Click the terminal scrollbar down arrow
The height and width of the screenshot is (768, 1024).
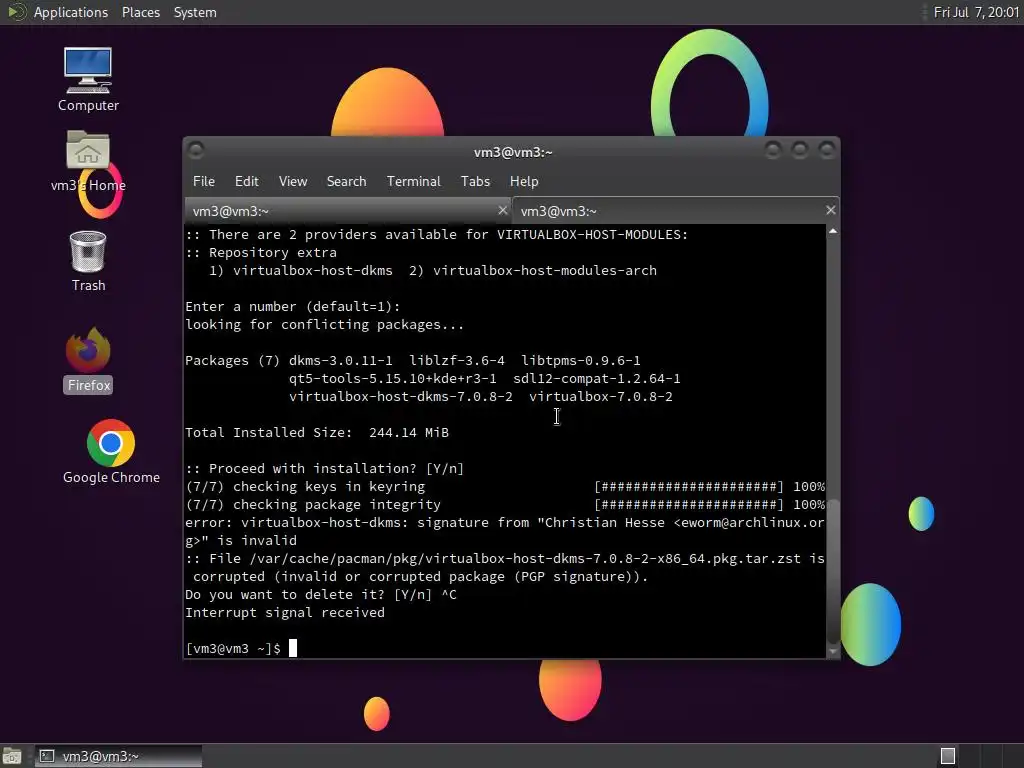pyautogui.click(x=833, y=651)
